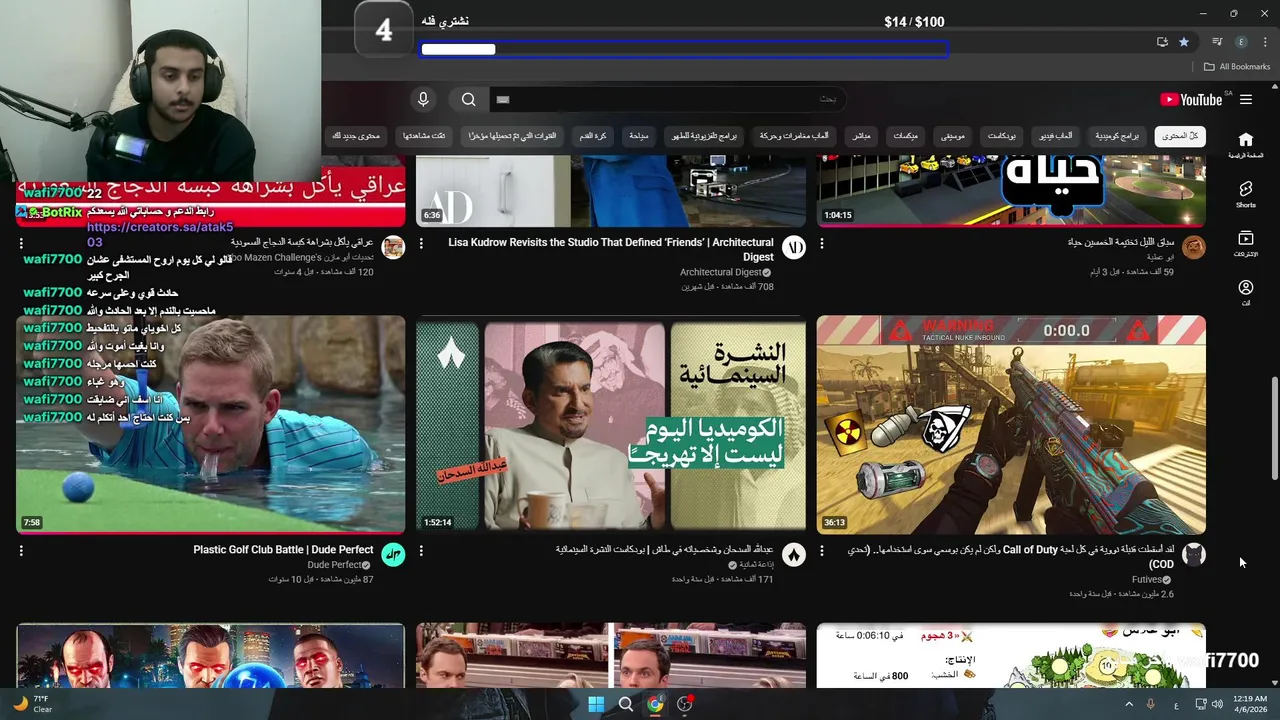Click the Lisa Kudrow Revisits the Studio title
The image size is (1280, 720).
point(611,249)
